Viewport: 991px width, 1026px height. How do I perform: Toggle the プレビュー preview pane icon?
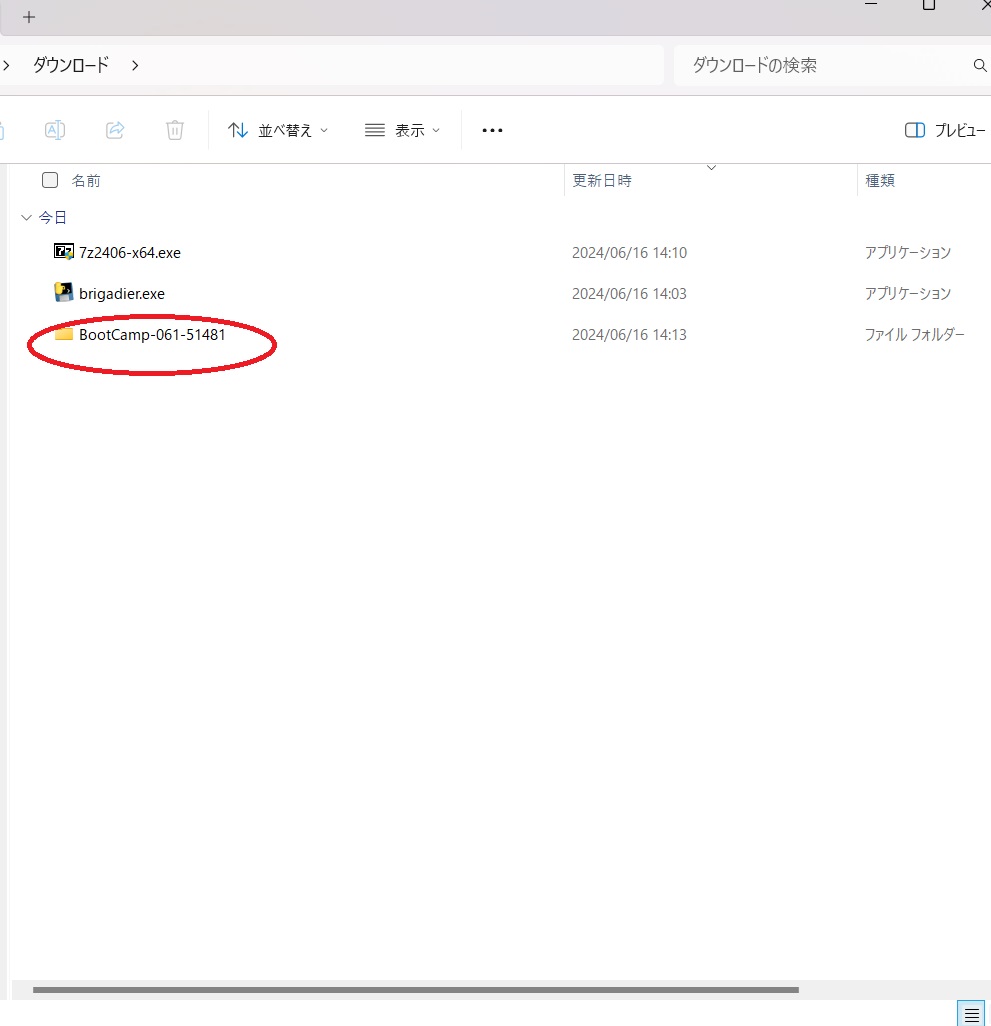point(915,130)
